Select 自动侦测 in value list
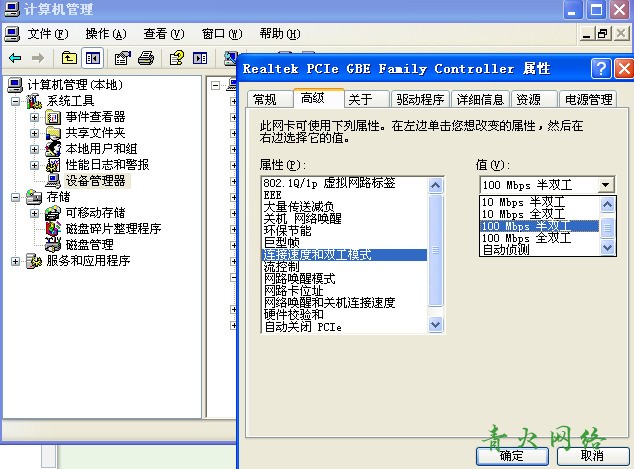The height and width of the screenshot is (469, 634). point(539,250)
